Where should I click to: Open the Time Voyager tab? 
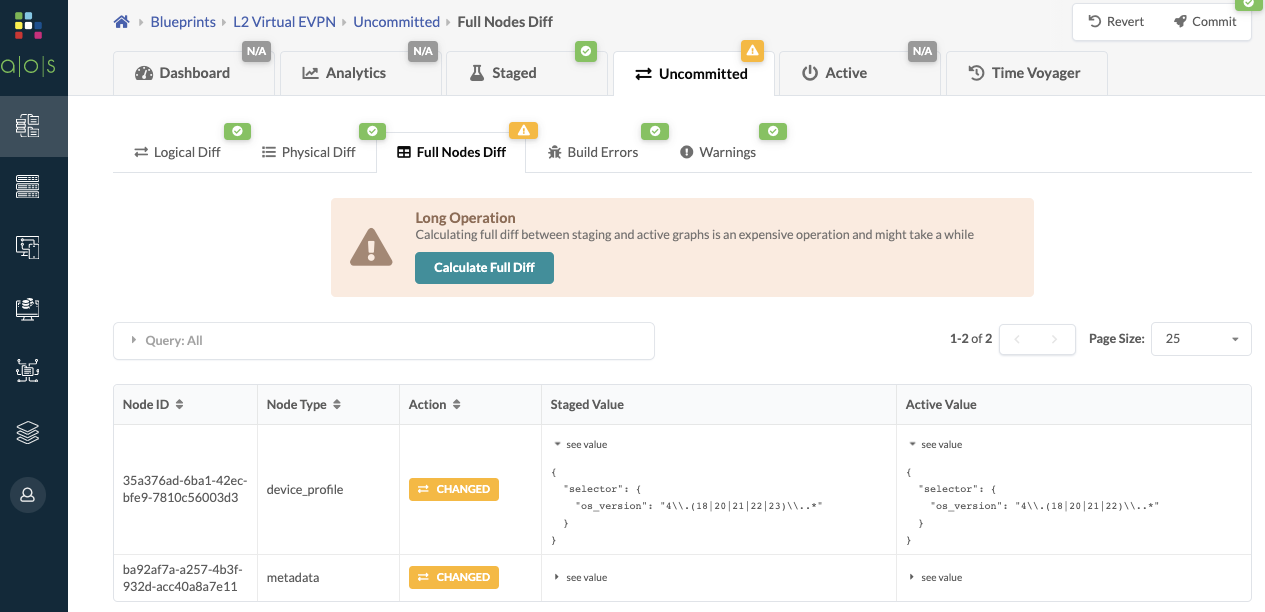[x=1026, y=72]
